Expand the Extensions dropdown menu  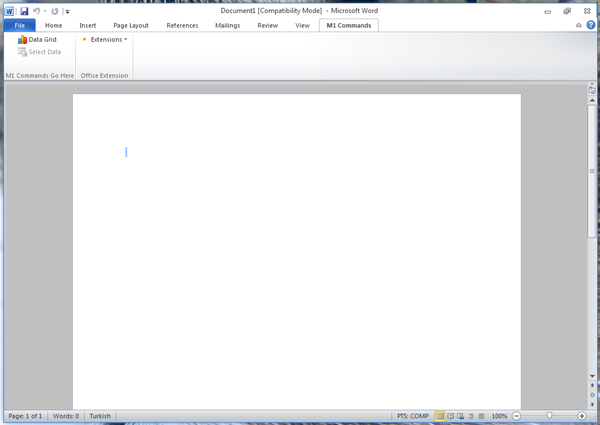click(x=105, y=40)
